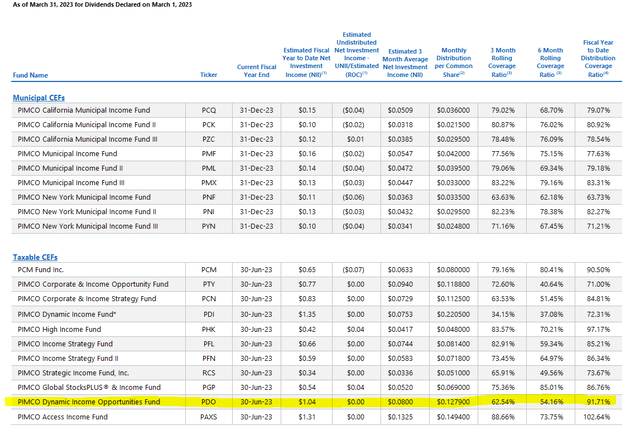Click the Current Fiscal Year End header
Viewport: 640px width, 430px height.
(257, 71)
